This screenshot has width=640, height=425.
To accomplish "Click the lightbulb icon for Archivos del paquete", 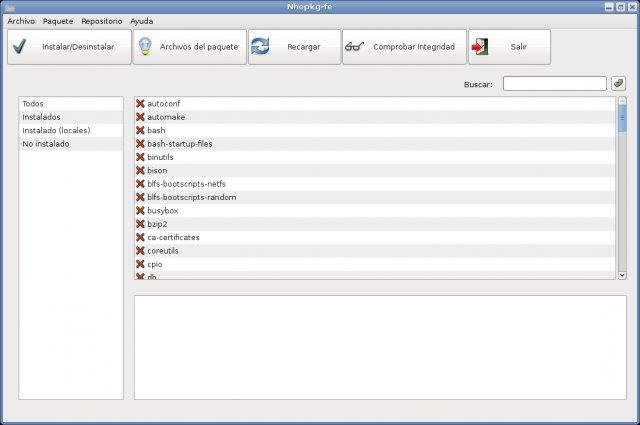I will pos(145,47).
